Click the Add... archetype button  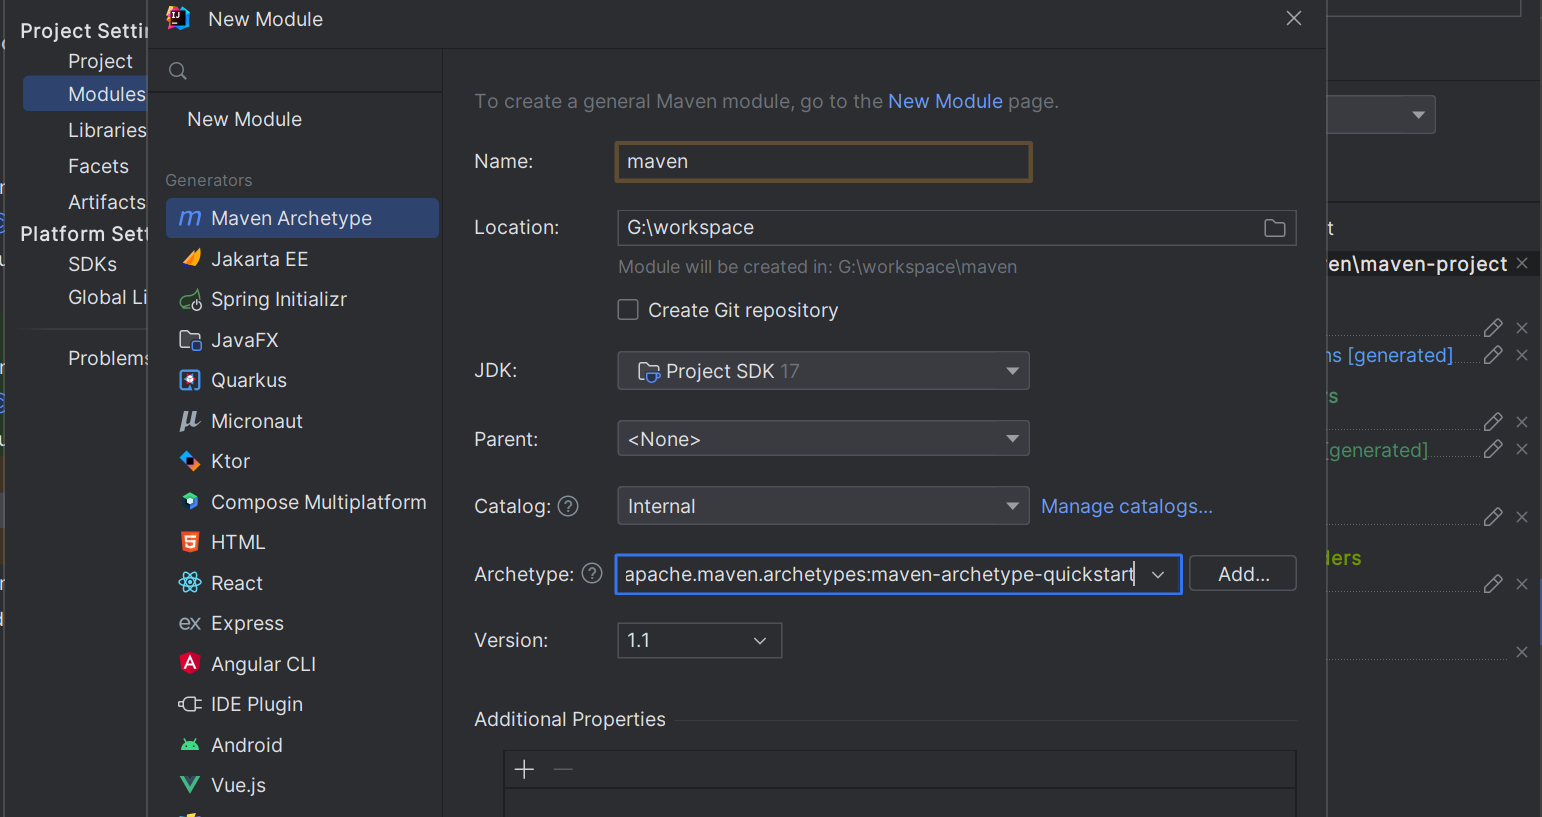click(1243, 574)
